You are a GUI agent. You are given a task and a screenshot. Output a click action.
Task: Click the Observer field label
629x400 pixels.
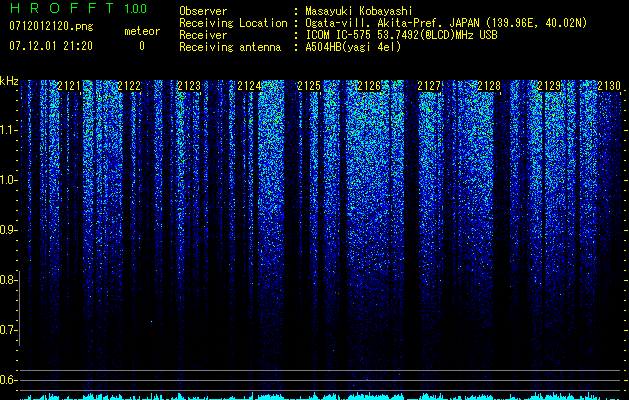[203, 11]
